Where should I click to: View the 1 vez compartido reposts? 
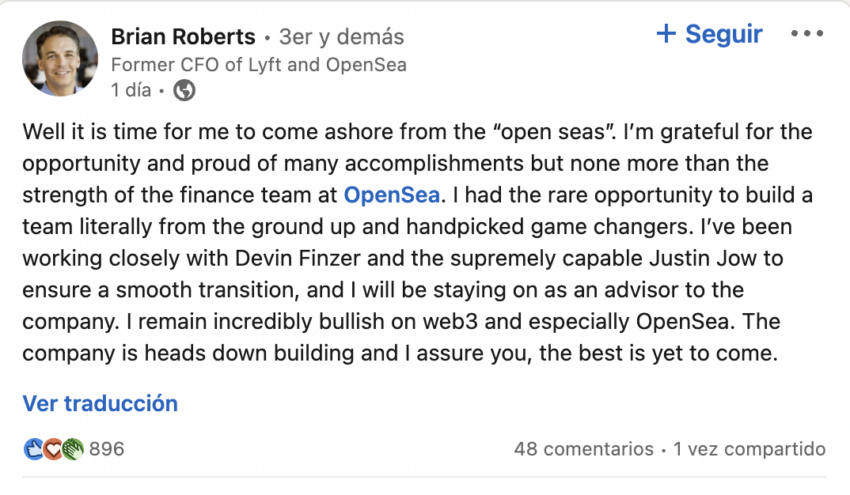pos(749,449)
